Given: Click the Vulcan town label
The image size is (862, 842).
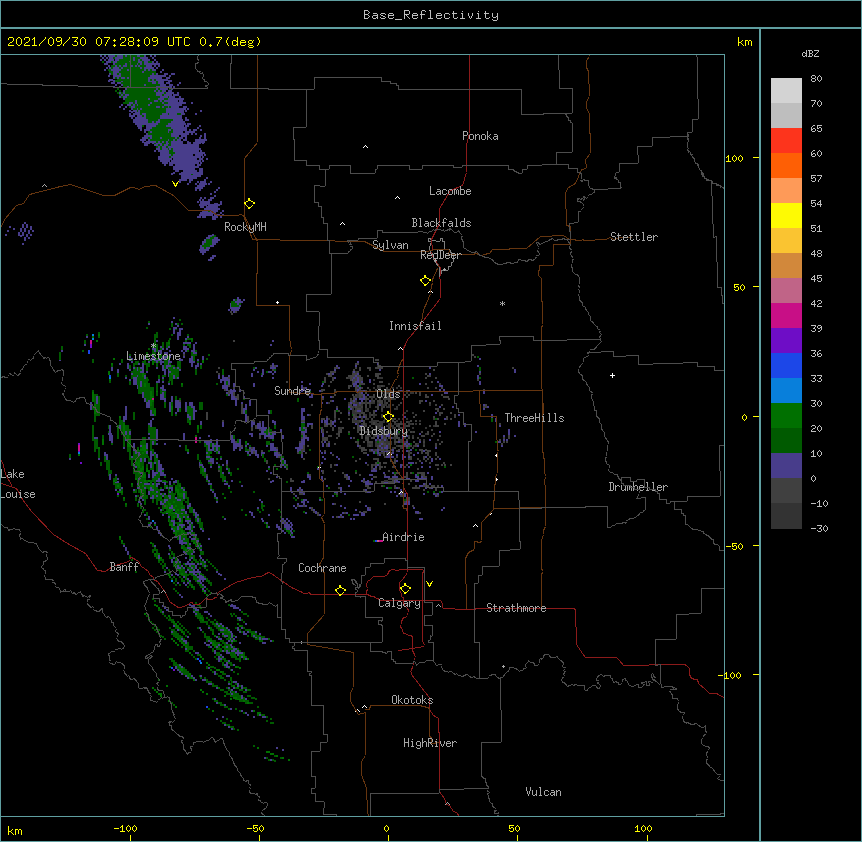Looking at the screenshot, I should coord(543,792).
